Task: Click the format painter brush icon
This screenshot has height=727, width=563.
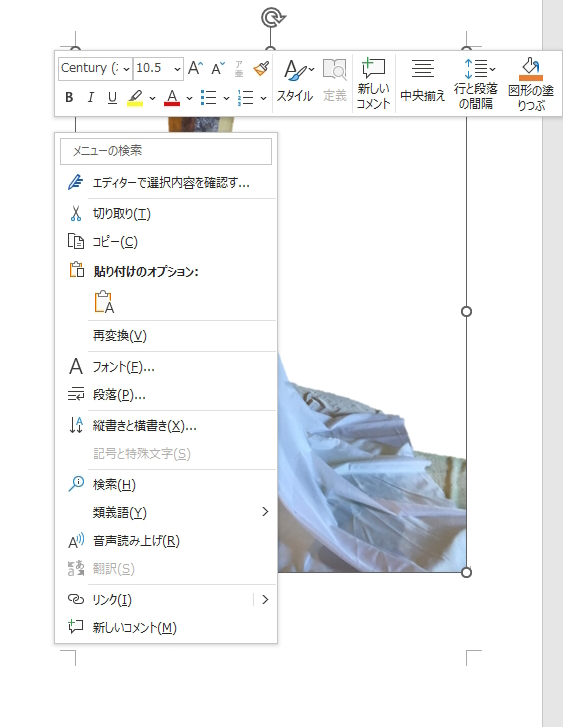Action: tap(262, 69)
